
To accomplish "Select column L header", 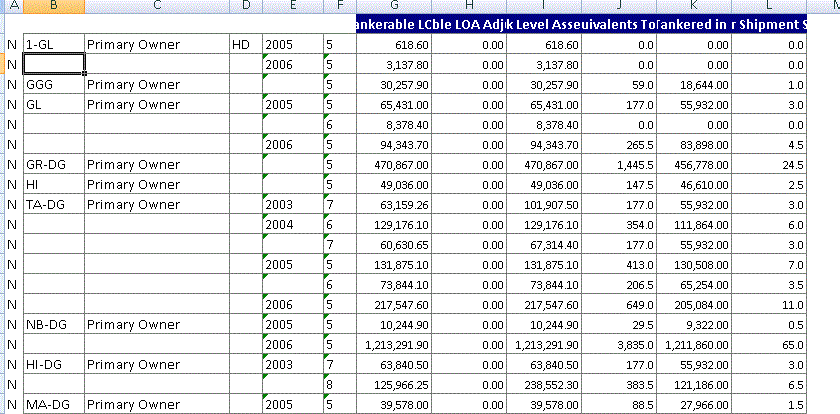I will 769,6.
